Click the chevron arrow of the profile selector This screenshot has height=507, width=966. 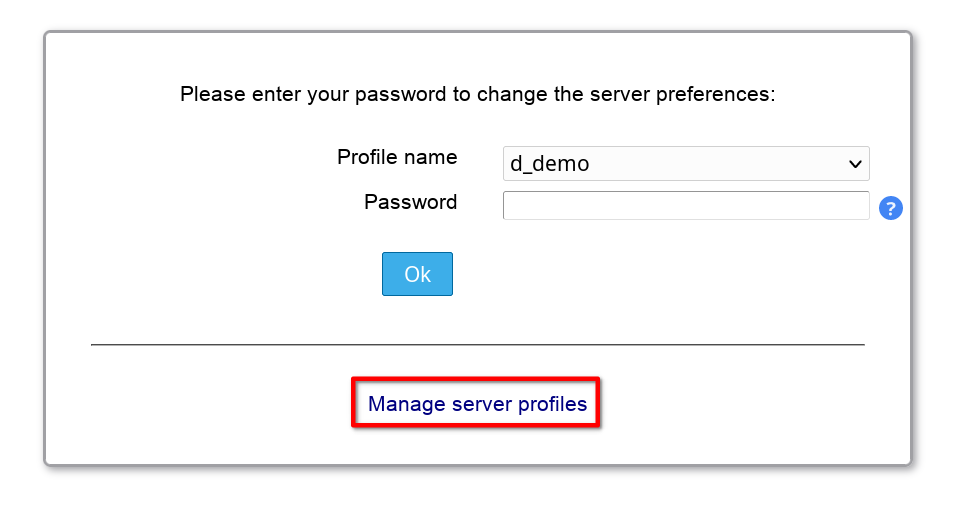point(855,164)
